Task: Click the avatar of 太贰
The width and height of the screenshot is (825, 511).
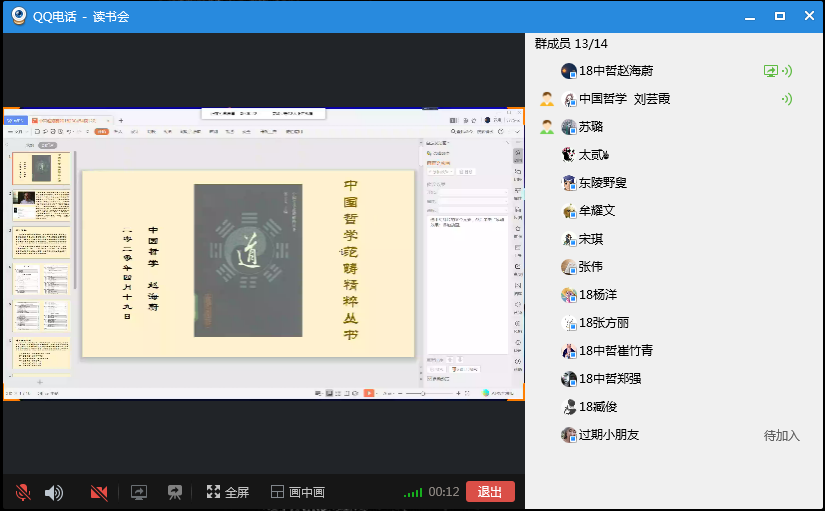Action: click(x=569, y=155)
